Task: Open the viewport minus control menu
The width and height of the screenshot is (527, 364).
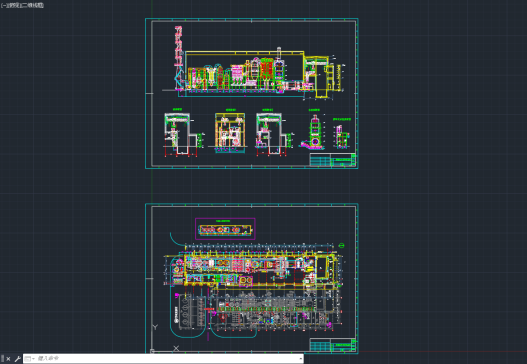Action: (3, 5)
